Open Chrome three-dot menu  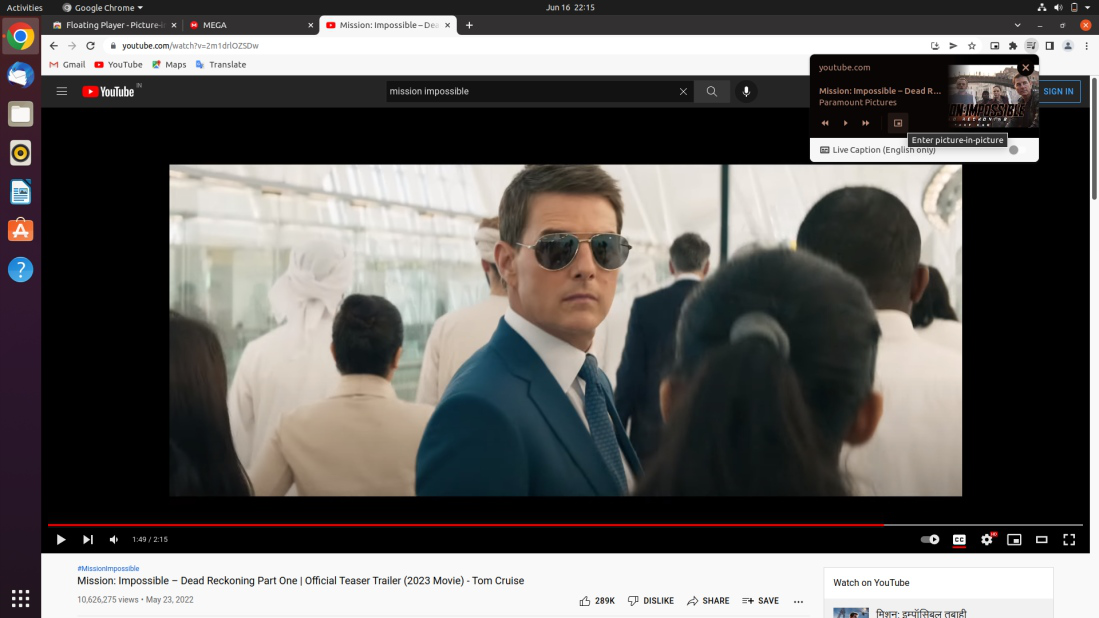coord(1086,46)
